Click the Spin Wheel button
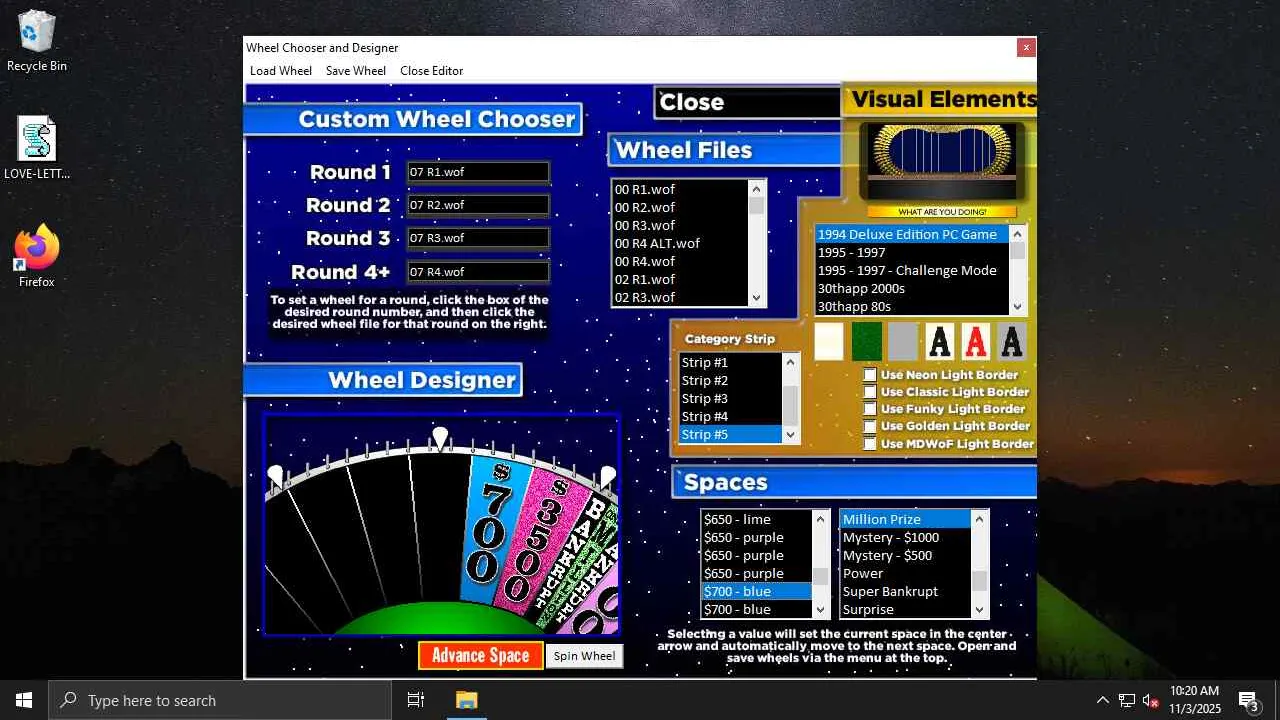The image size is (1280, 720). tap(584, 656)
